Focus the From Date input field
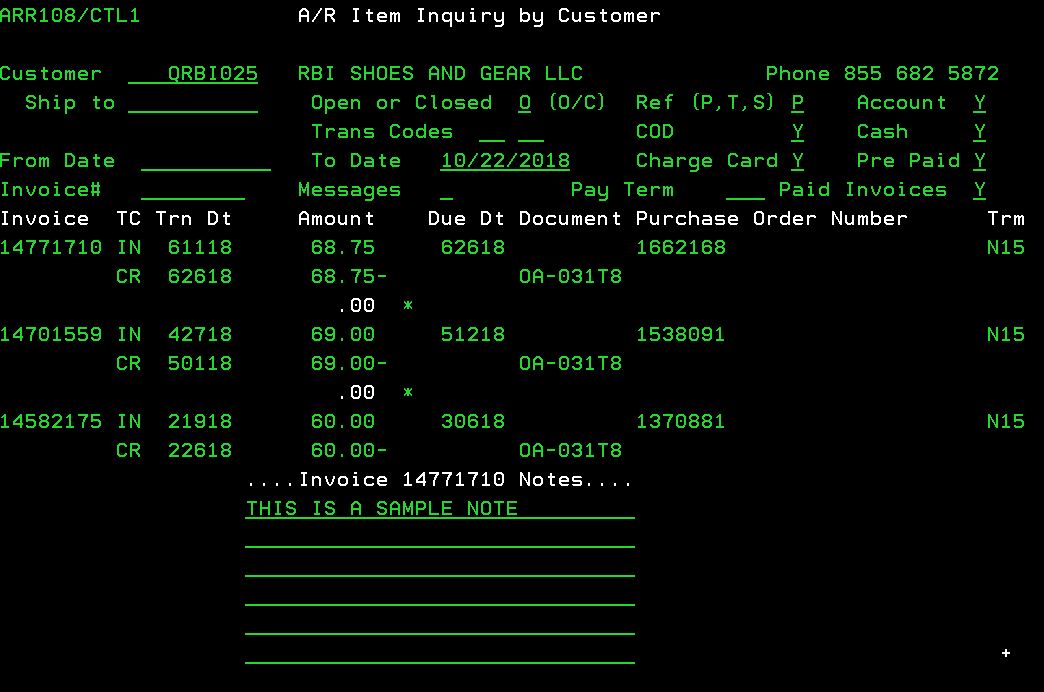 point(205,161)
